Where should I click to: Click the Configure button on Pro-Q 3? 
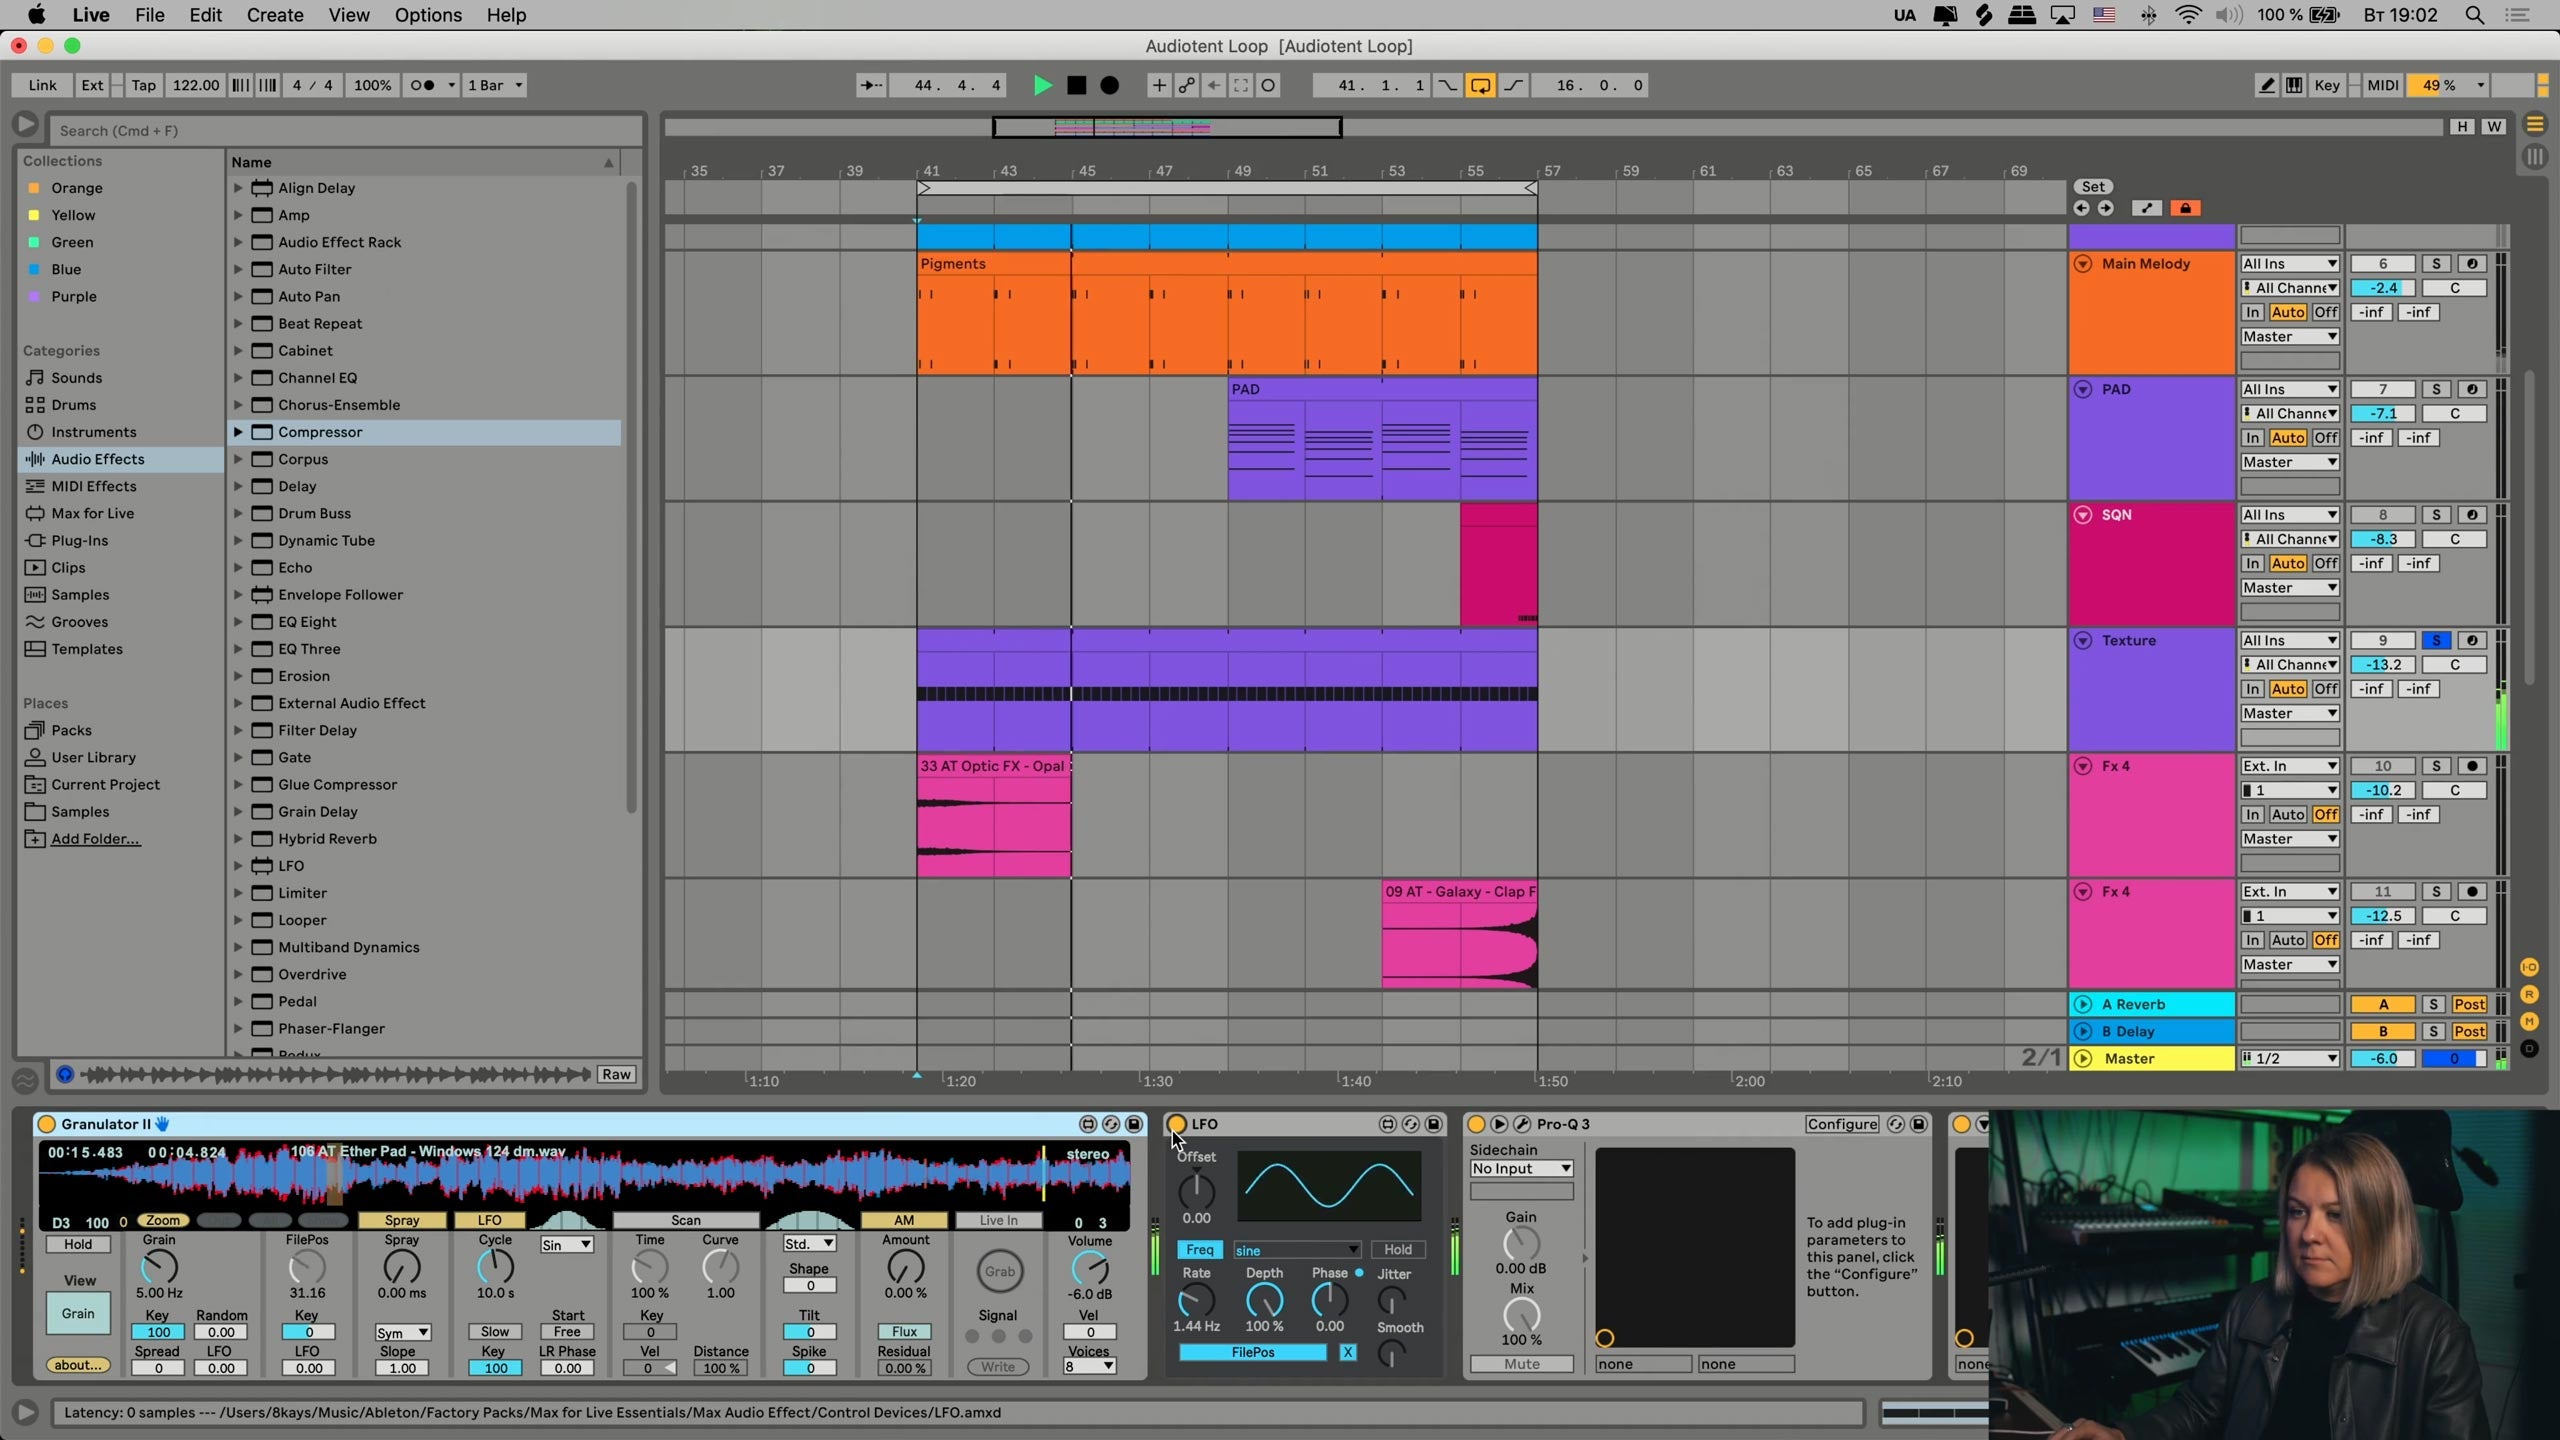pos(1842,1124)
